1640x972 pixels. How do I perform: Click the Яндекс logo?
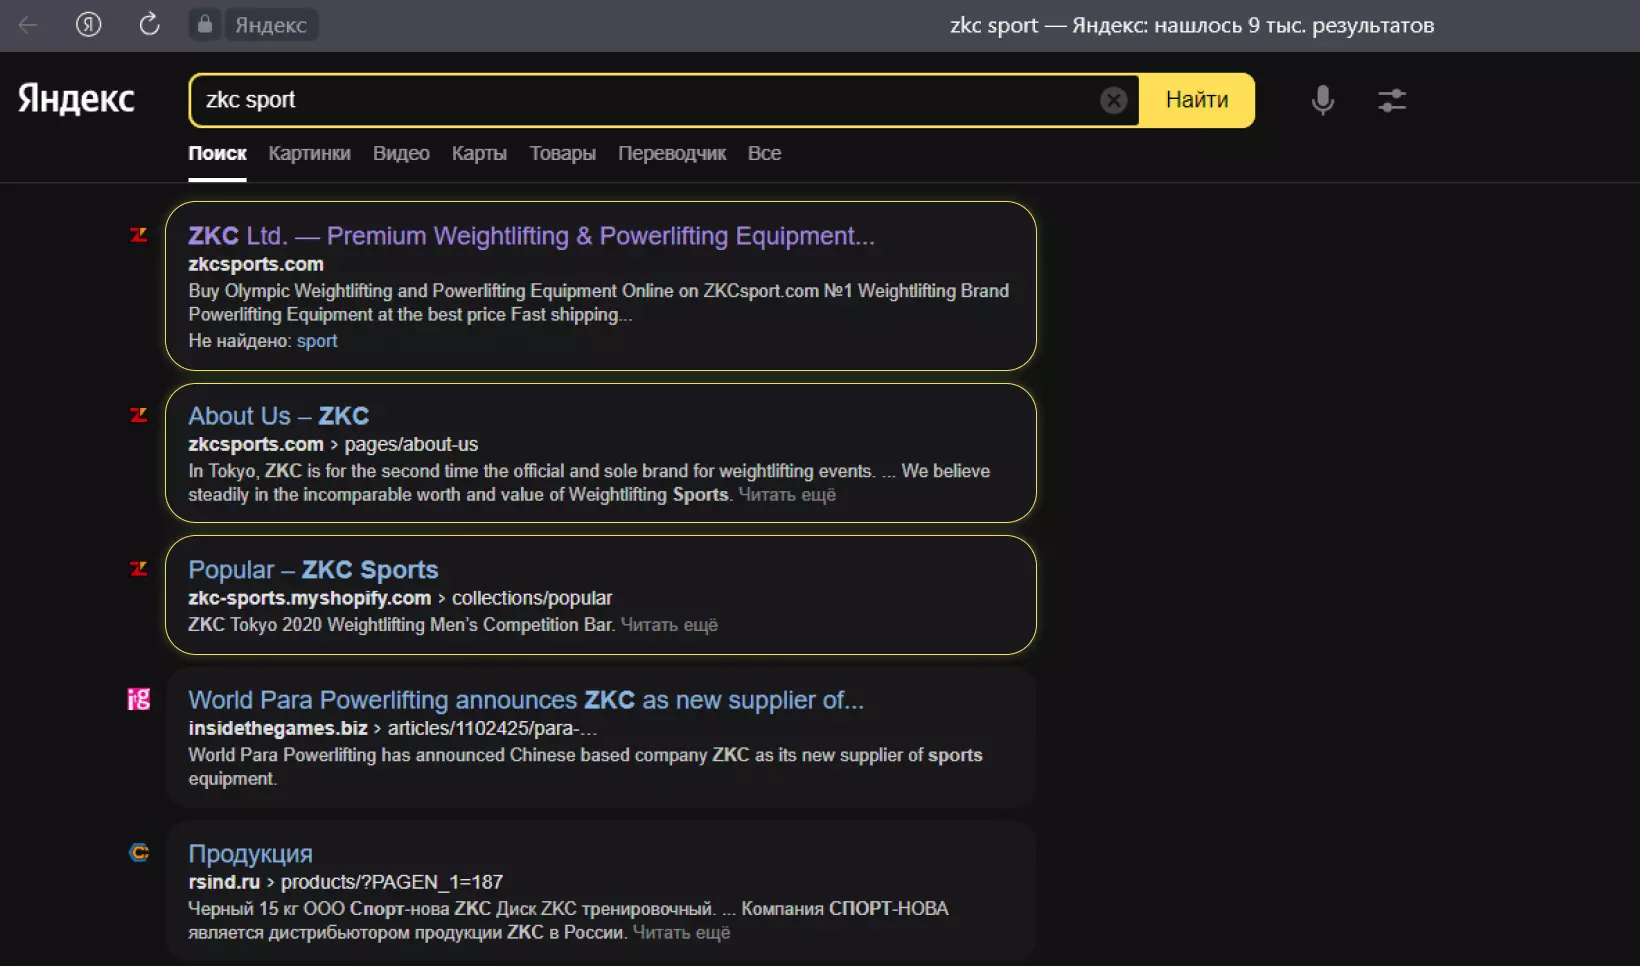point(76,99)
